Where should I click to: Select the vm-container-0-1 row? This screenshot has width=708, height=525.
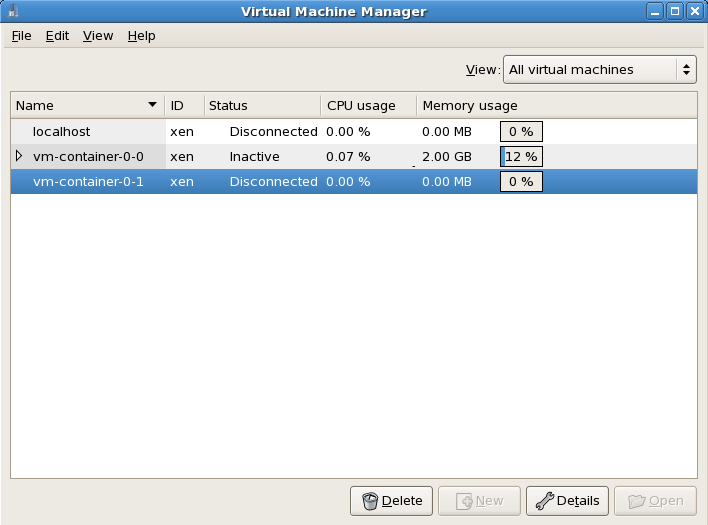pyautogui.click(x=354, y=181)
